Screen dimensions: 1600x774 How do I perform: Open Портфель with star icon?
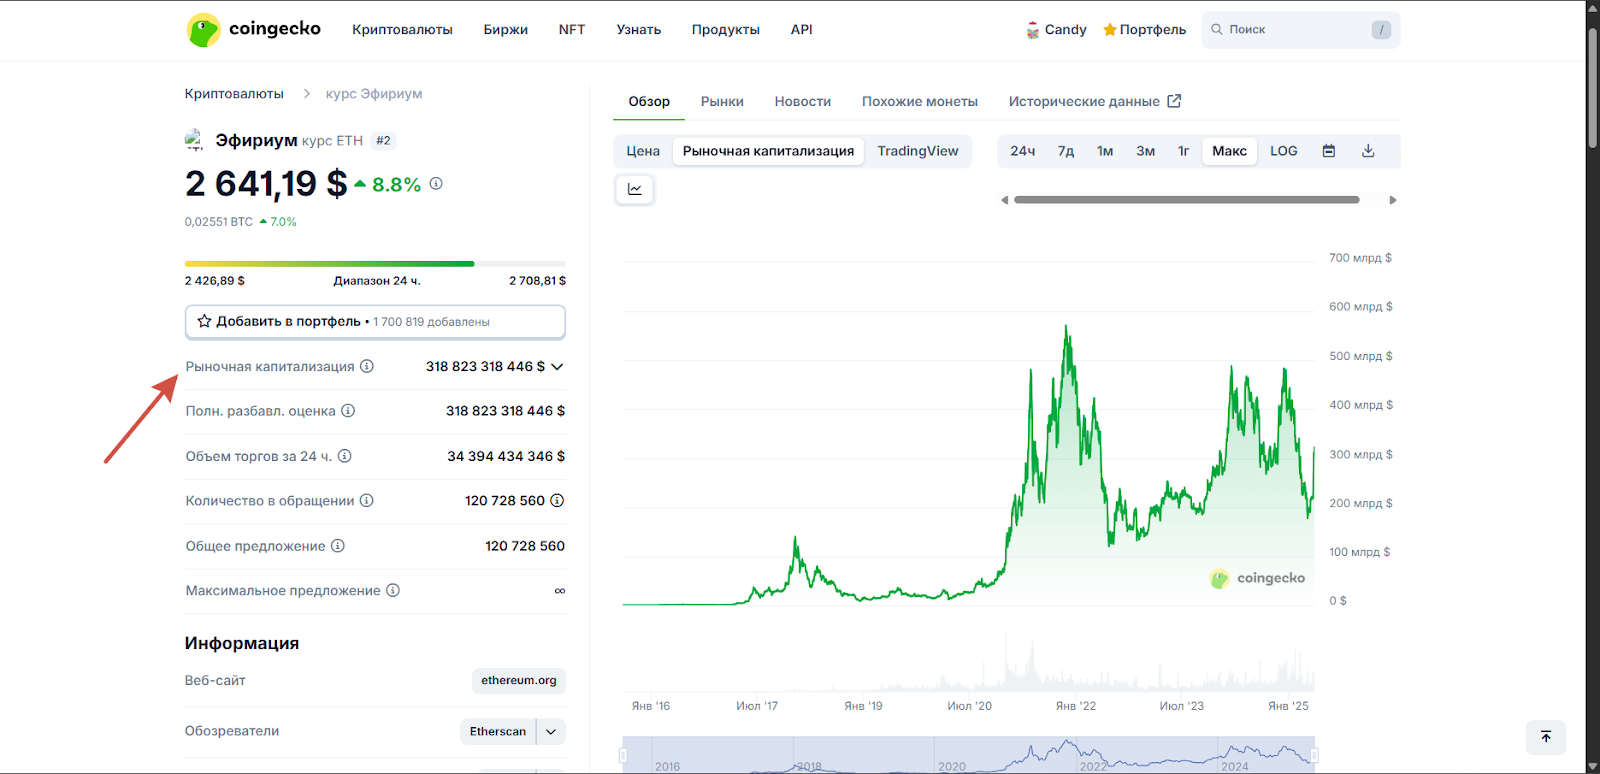click(1144, 30)
